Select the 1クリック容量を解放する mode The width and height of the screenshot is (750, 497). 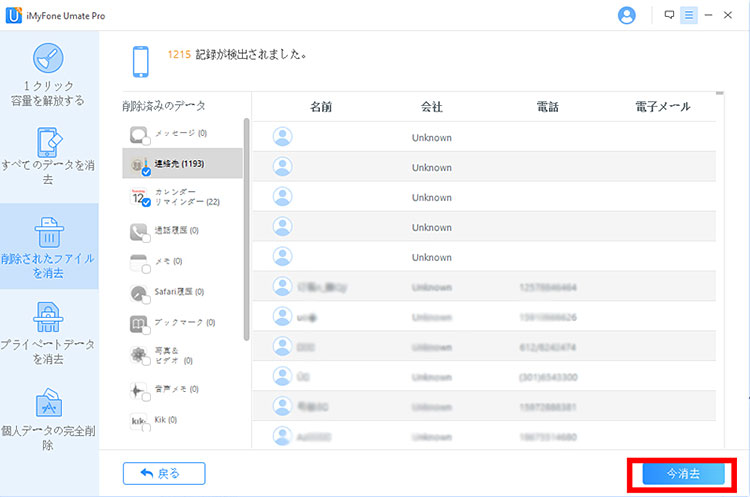pos(48,74)
